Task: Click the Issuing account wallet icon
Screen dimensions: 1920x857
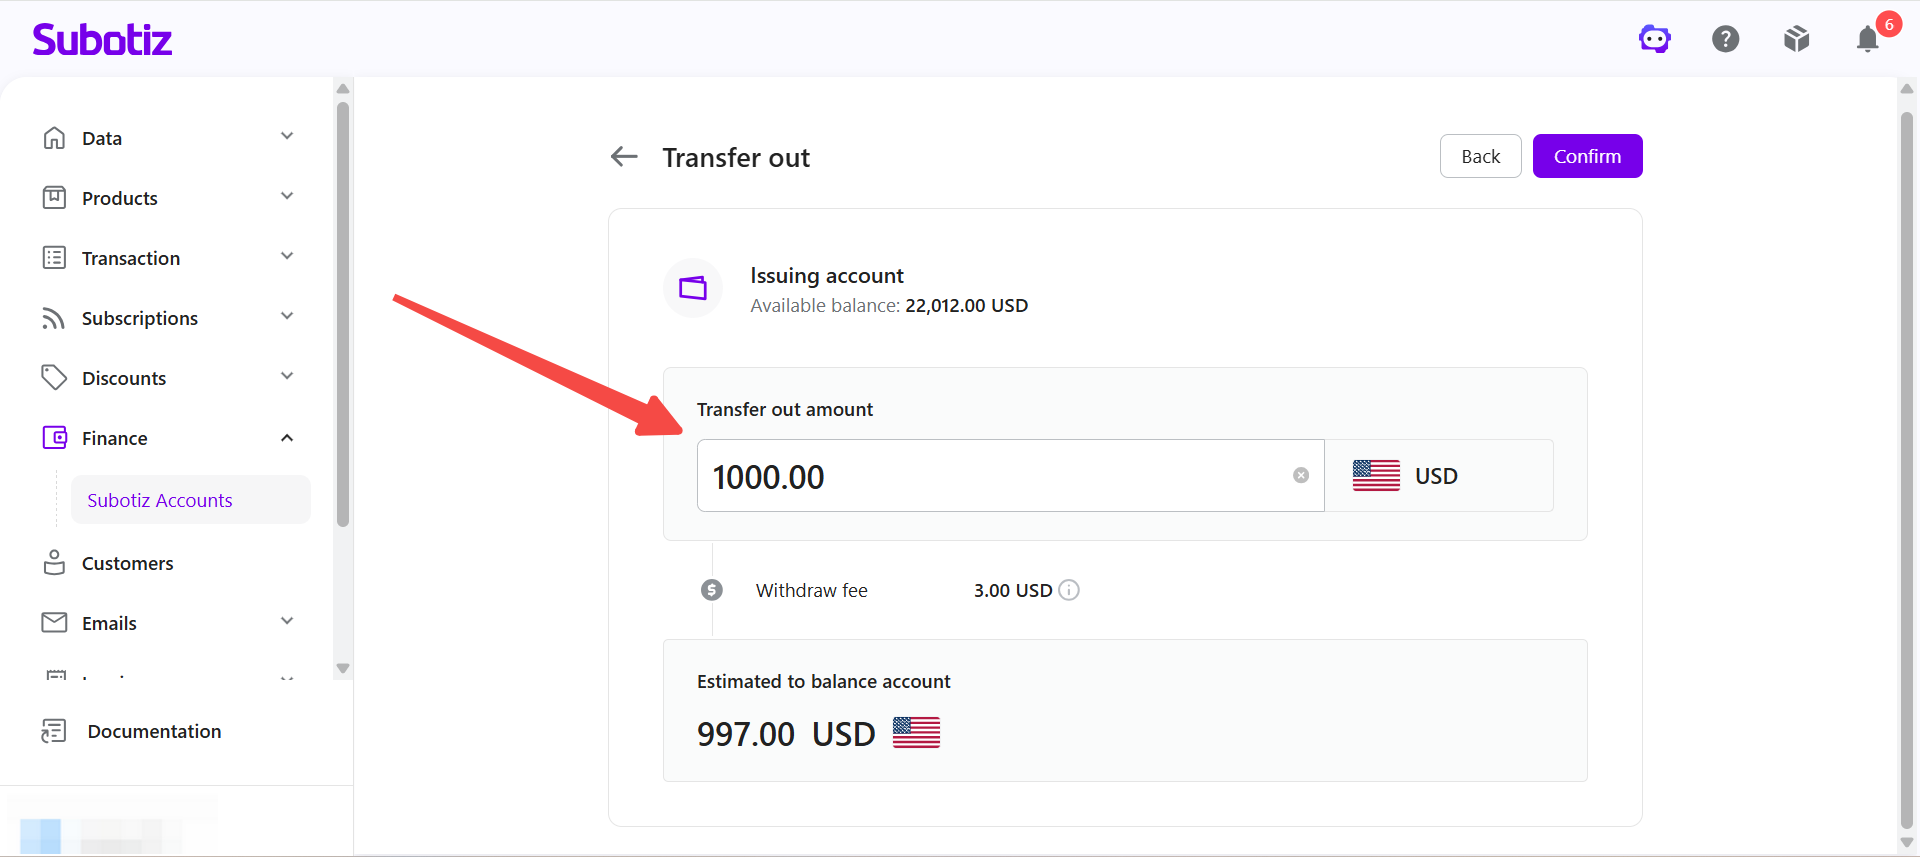Action: (693, 289)
